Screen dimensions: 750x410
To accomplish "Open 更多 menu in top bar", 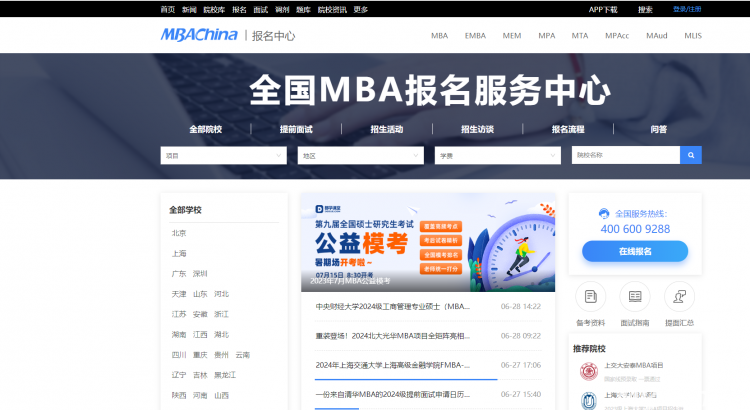I will (361, 10).
